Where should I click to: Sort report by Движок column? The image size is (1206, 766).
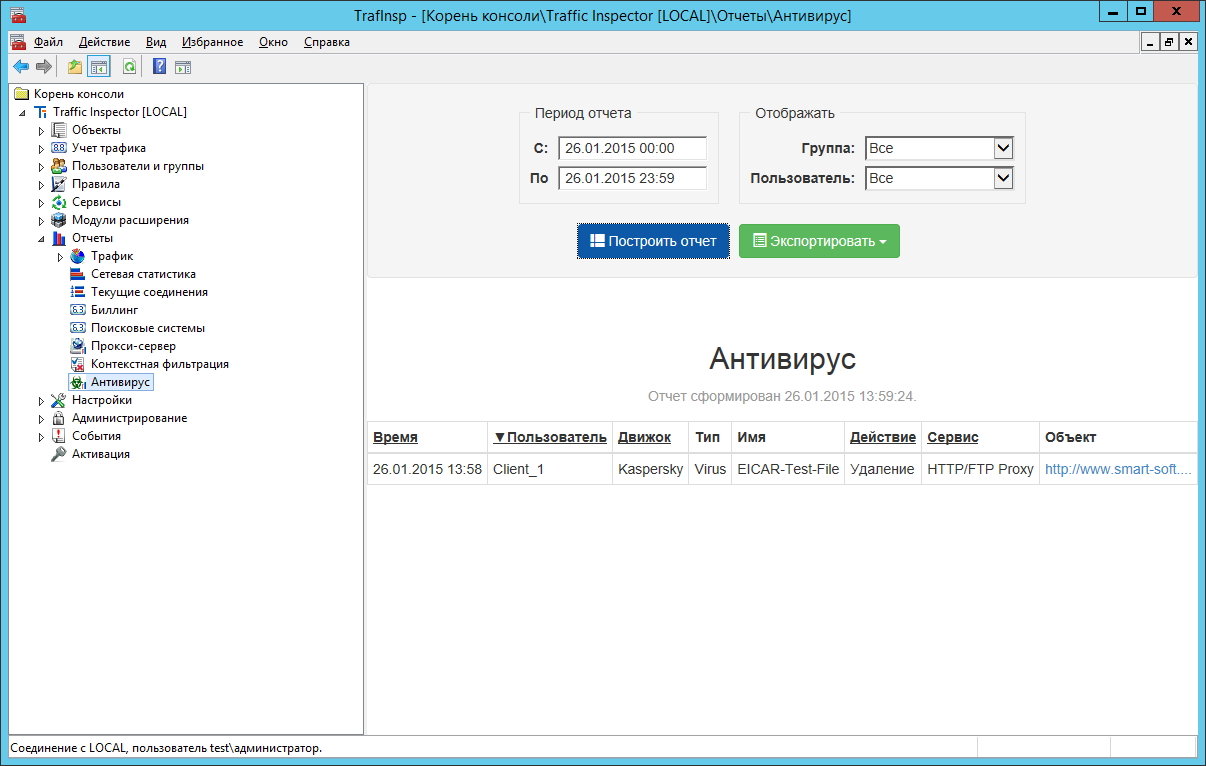644,437
